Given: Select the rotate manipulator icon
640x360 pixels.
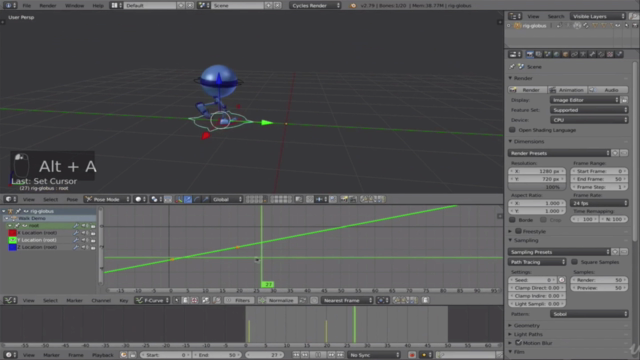Looking at the screenshot, I should pyautogui.click(x=197, y=199).
